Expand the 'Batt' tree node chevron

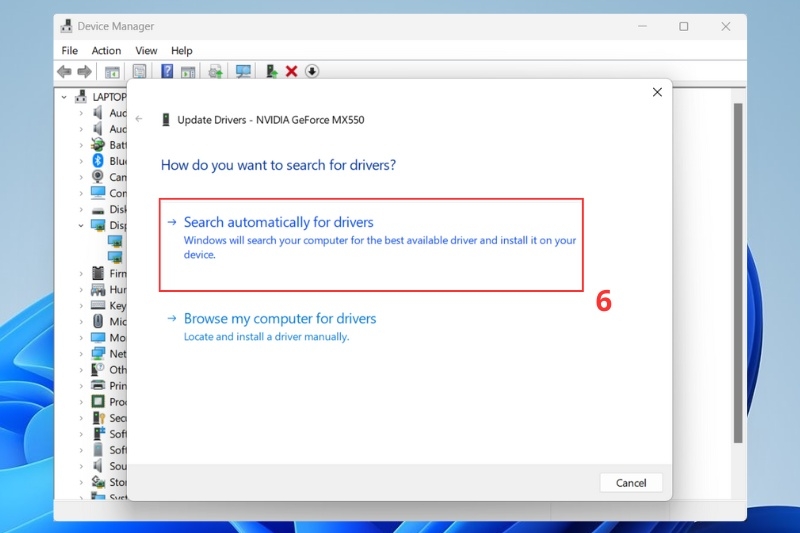[81, 145]
